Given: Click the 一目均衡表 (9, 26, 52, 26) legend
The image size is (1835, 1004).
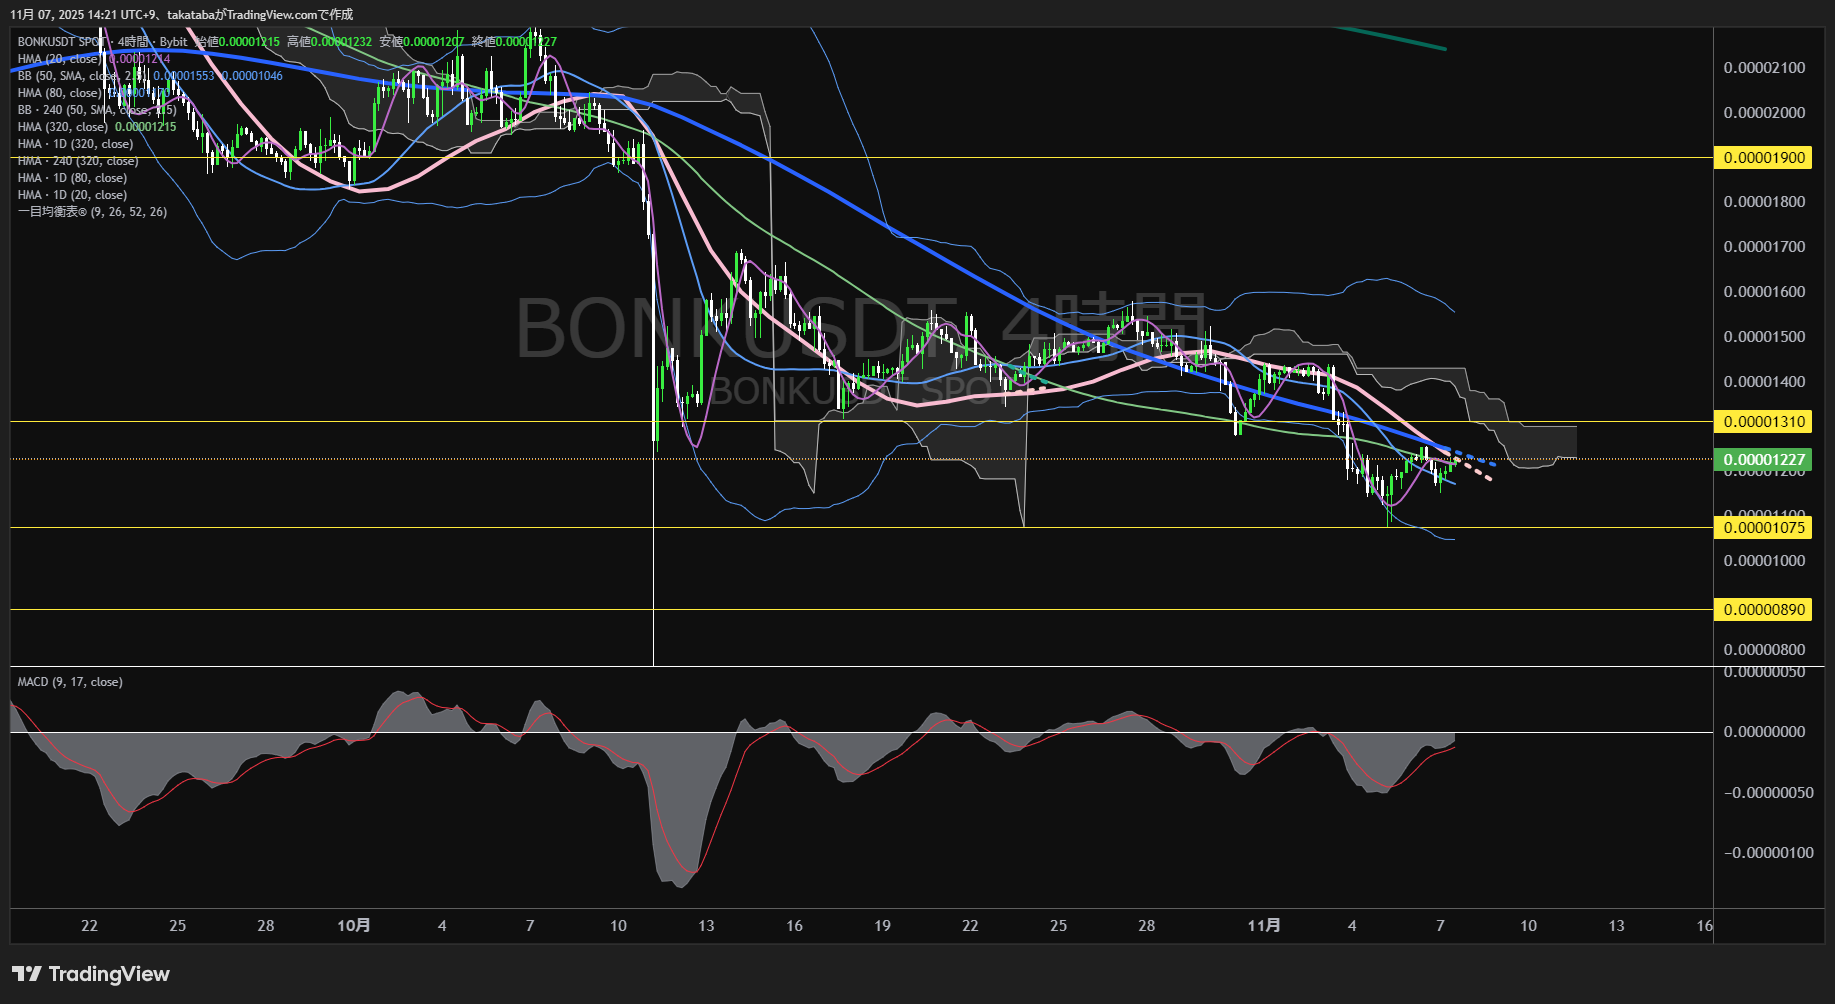Looking at the screenshot, I should [92, 212].
